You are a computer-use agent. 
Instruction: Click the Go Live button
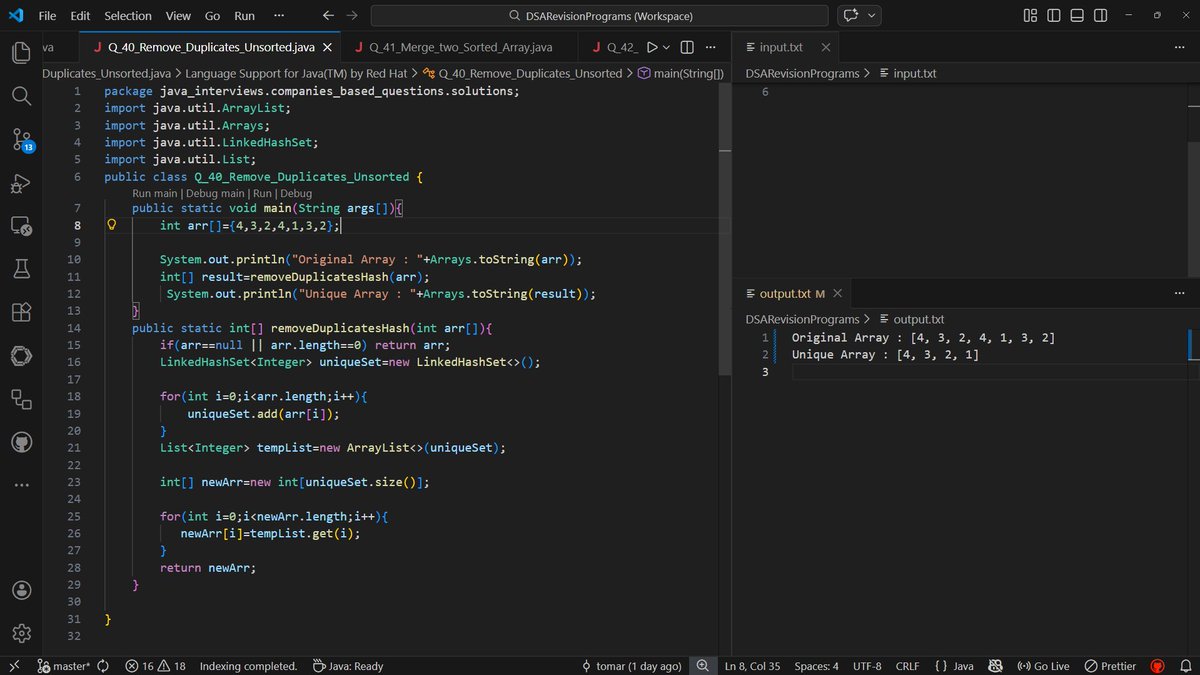coord(1043,666)
